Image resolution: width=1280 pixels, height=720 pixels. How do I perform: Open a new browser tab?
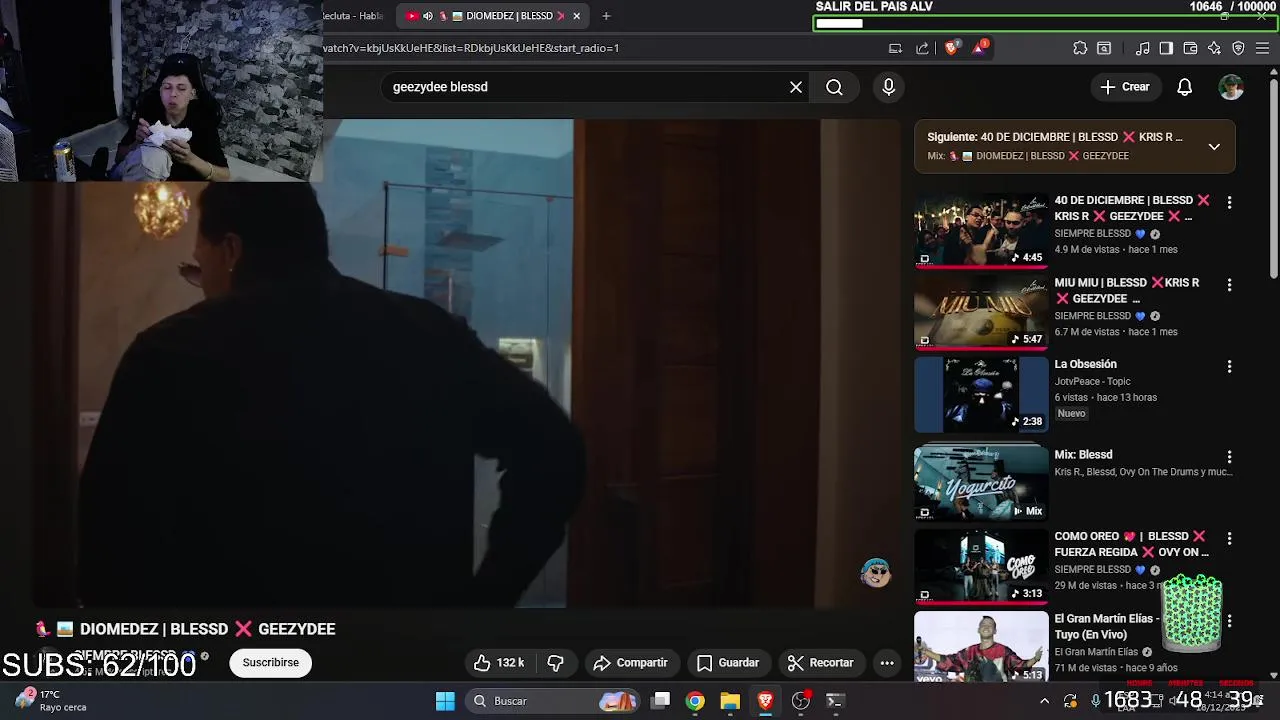pos(606,16)
